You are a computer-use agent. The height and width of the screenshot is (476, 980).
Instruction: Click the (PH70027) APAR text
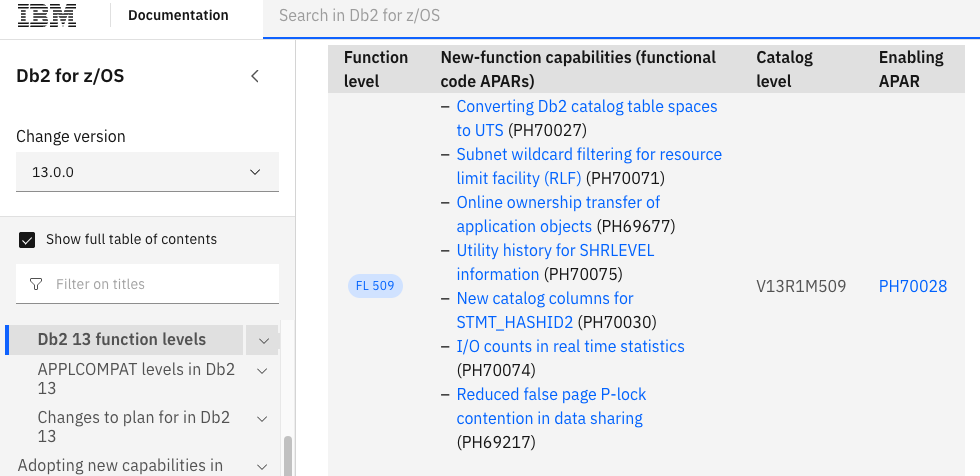pos(548,130)
